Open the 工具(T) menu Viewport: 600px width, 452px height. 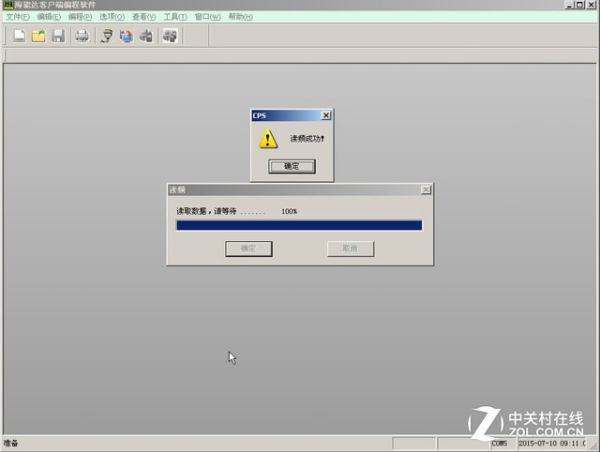coord(176,17)
